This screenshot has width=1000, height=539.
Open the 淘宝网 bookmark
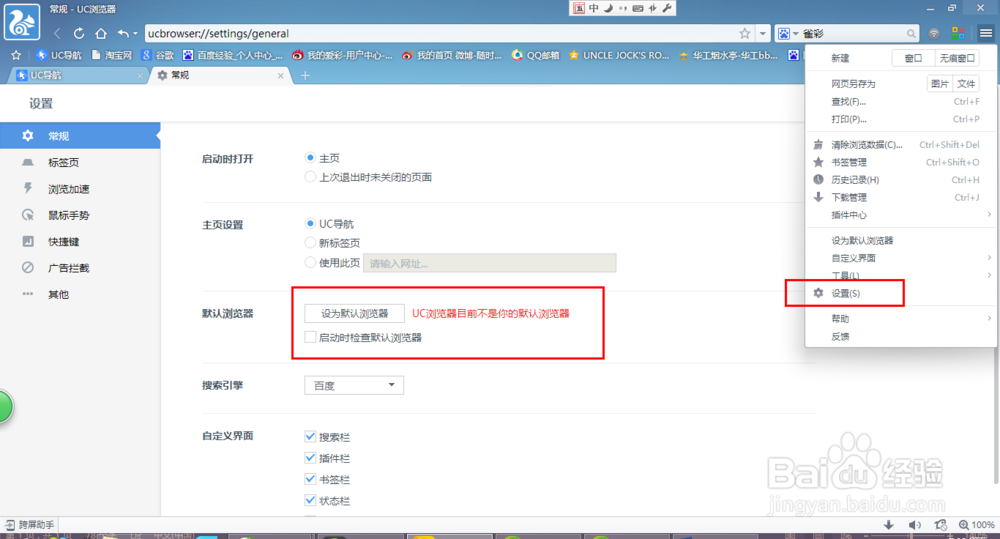(112, 55)
